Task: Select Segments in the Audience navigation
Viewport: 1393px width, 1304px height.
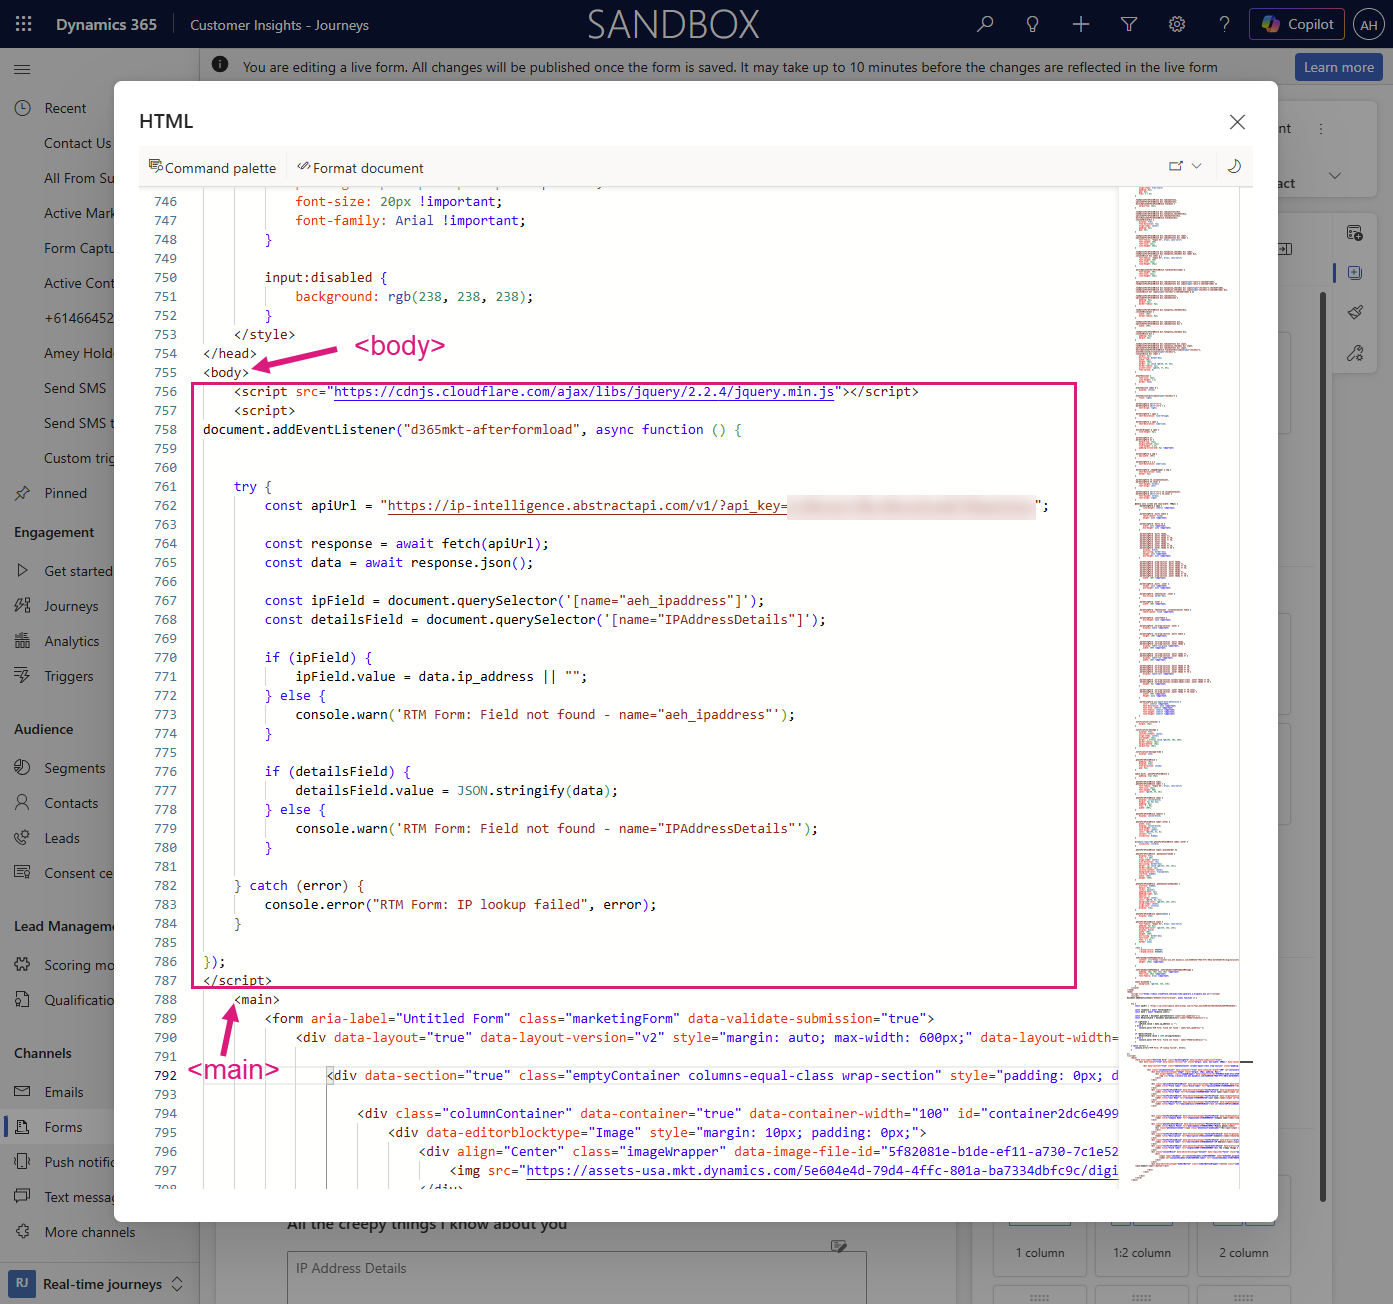Action: pos(74,768)
